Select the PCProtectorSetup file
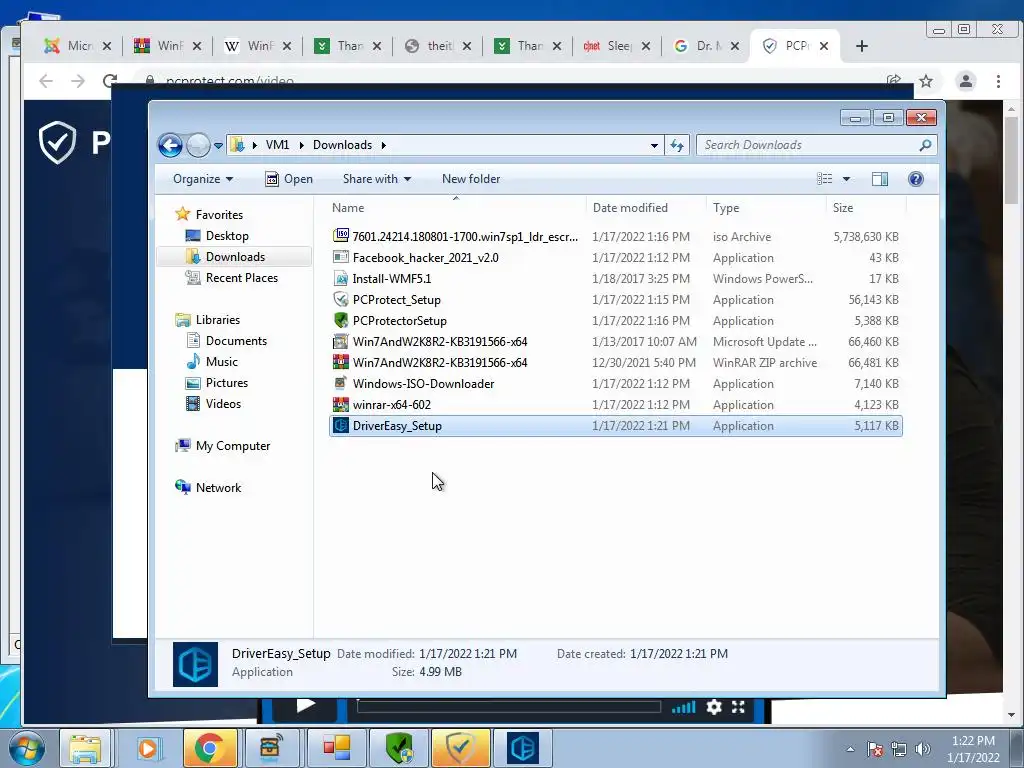The width and height of the screenshot is (1024, 768). 616,321
